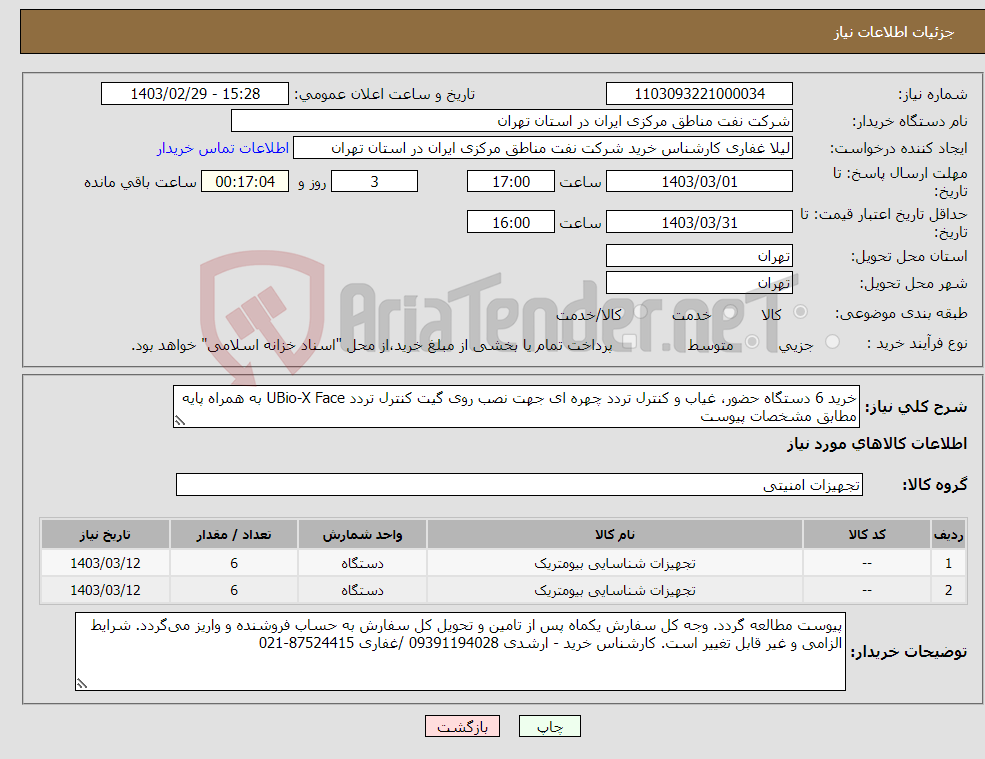Click the تعداد / مقدار column header
Image resolution: width=985 pixels, height=759 pixels.
click(234, 535)
